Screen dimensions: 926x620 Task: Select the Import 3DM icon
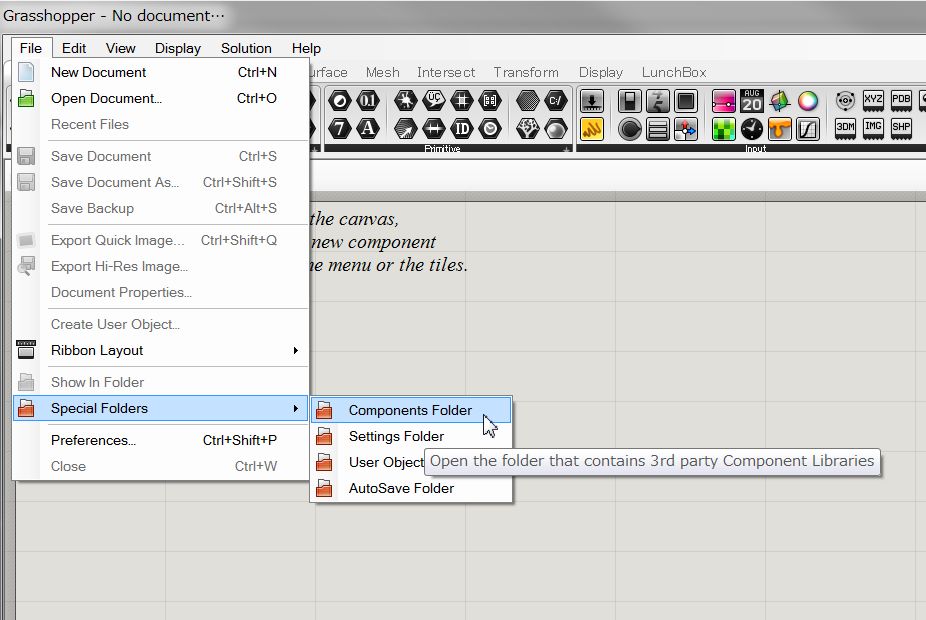tap(845, 128)
